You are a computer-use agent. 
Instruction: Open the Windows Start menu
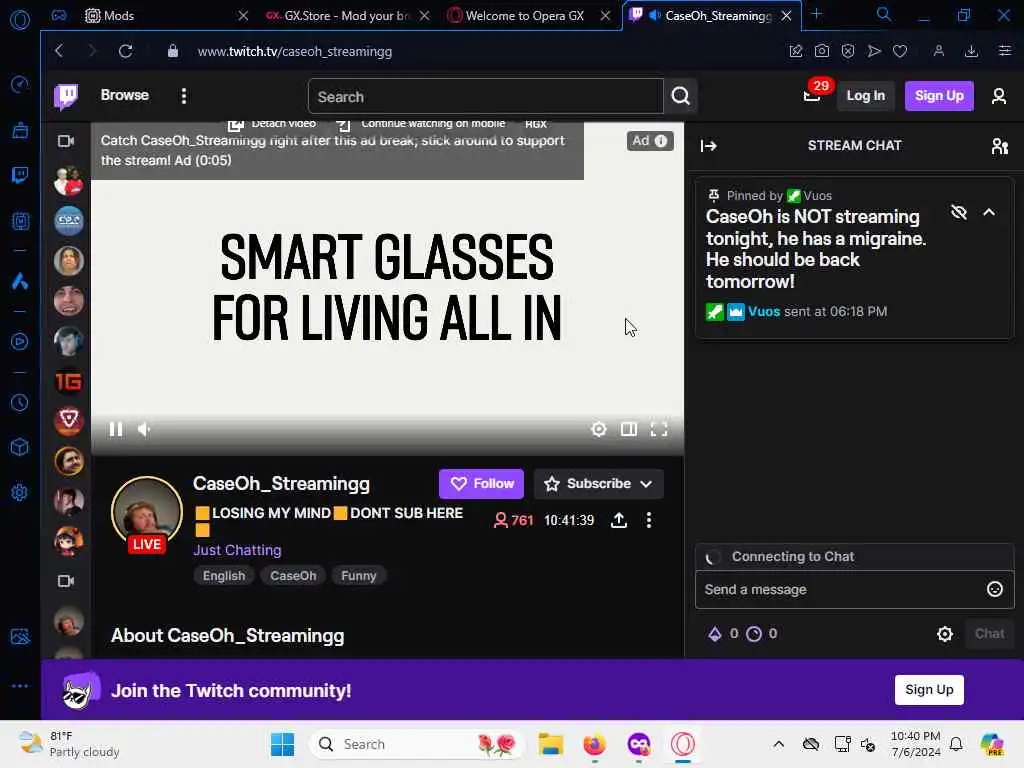click(282, 744)
